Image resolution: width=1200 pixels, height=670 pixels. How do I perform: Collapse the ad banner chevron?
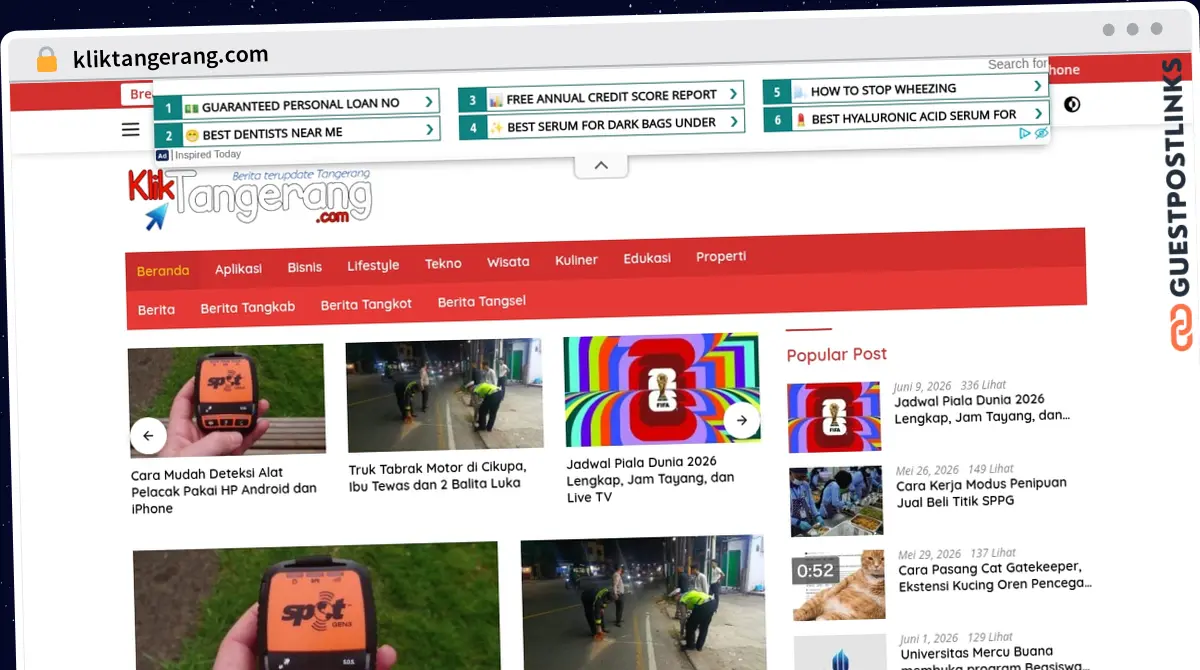pos(601,166)
